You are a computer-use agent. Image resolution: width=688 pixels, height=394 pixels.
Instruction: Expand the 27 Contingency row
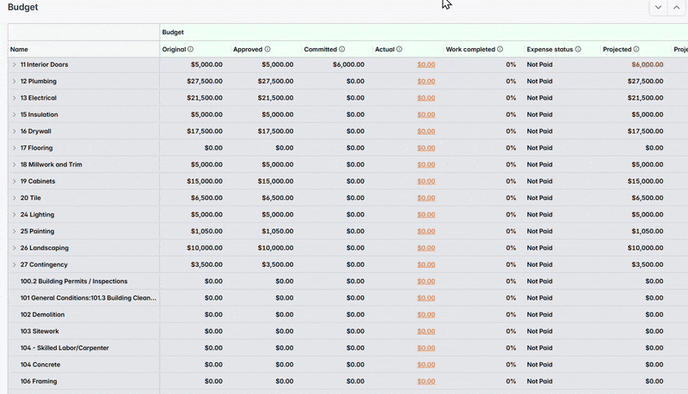point(14,265)
